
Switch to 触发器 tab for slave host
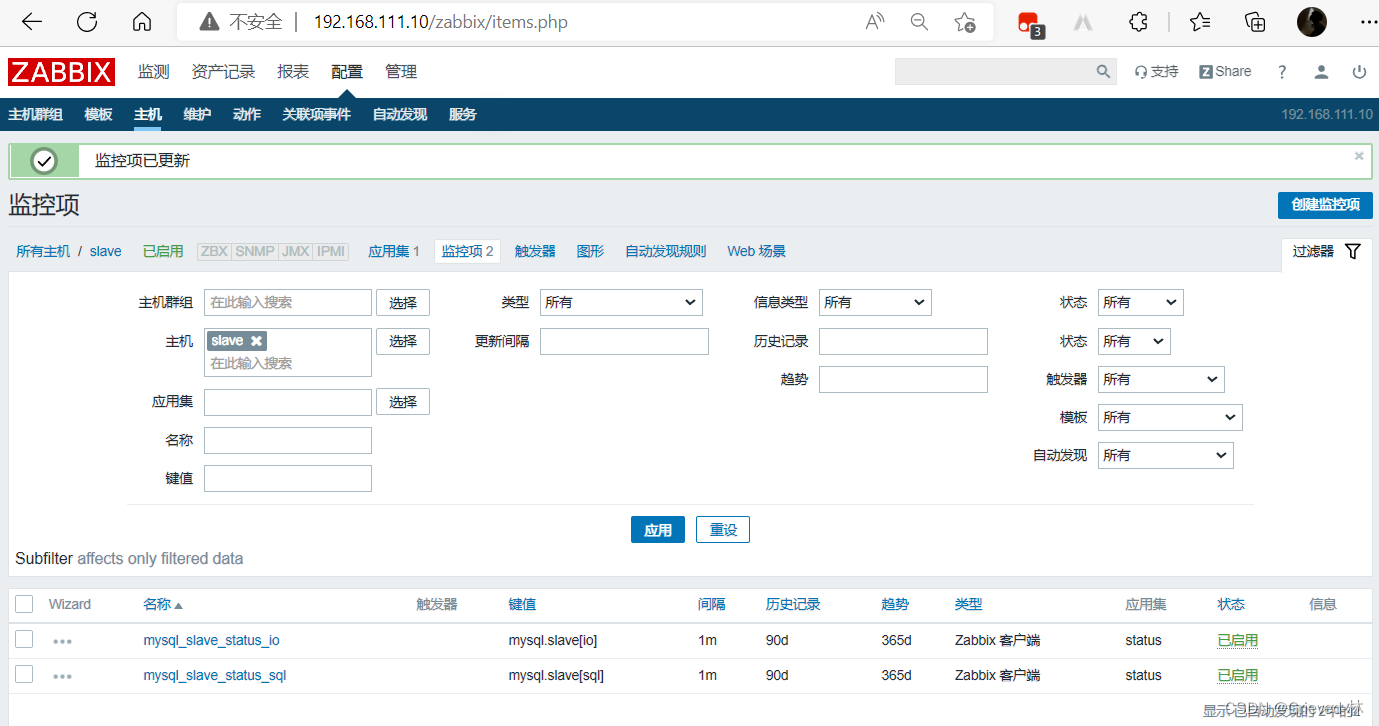pyautogui.click(x=535, y=251)
